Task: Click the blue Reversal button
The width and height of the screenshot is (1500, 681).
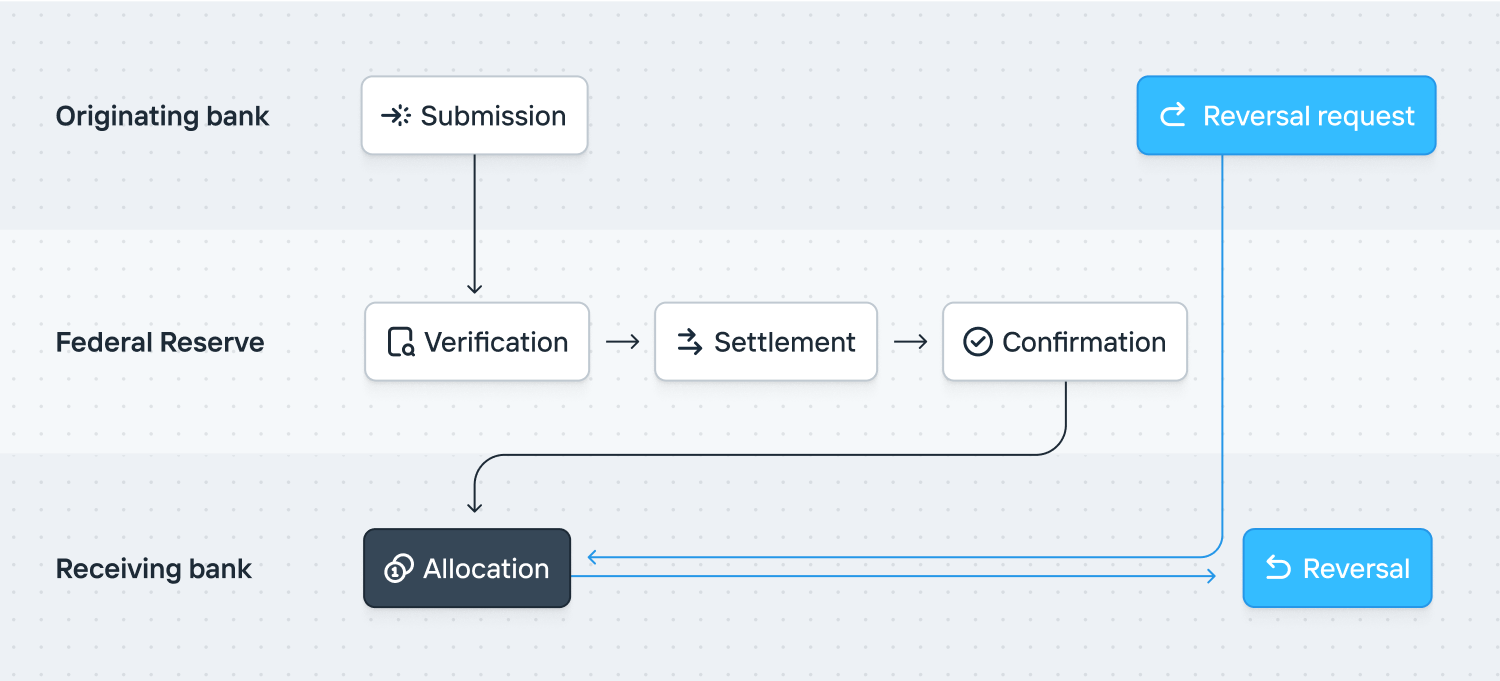Action: click(x=1337, y=568)
